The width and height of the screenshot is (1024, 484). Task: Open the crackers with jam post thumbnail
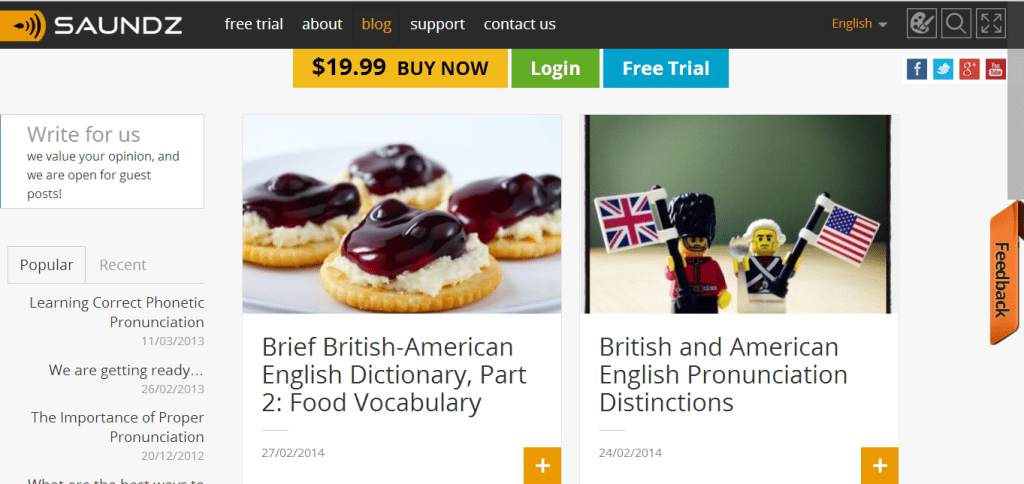tap(402, 214)
